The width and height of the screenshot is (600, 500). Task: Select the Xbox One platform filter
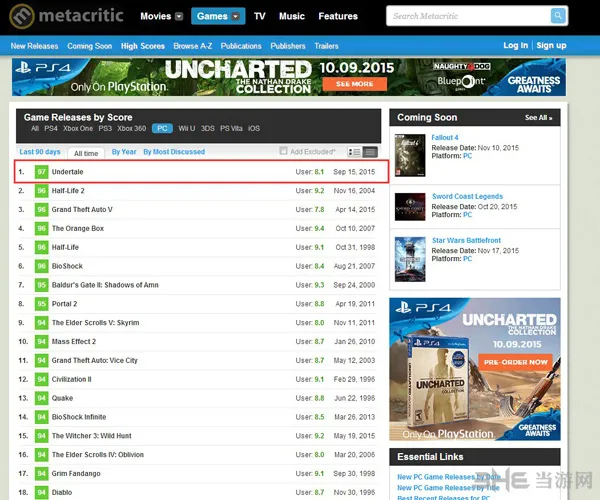78,129
